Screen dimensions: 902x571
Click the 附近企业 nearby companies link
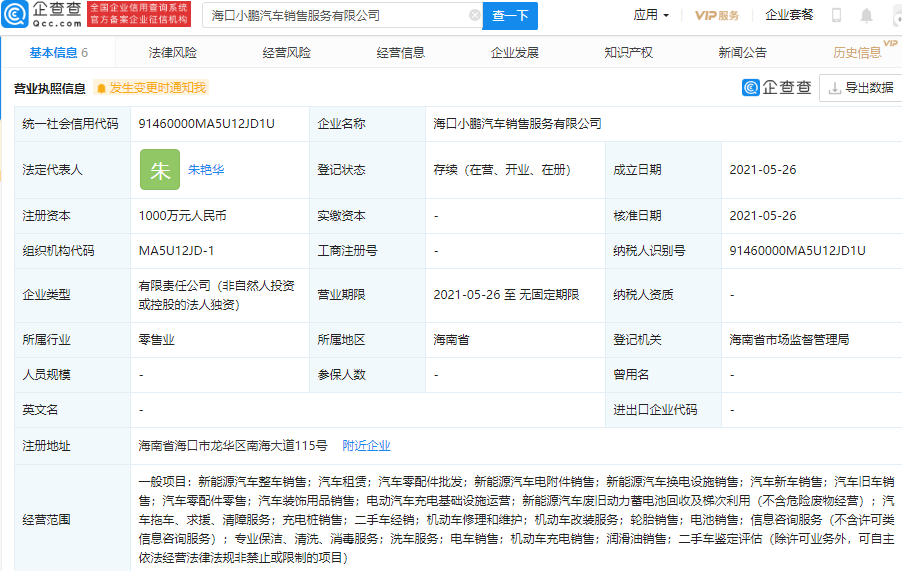(366, 446)
